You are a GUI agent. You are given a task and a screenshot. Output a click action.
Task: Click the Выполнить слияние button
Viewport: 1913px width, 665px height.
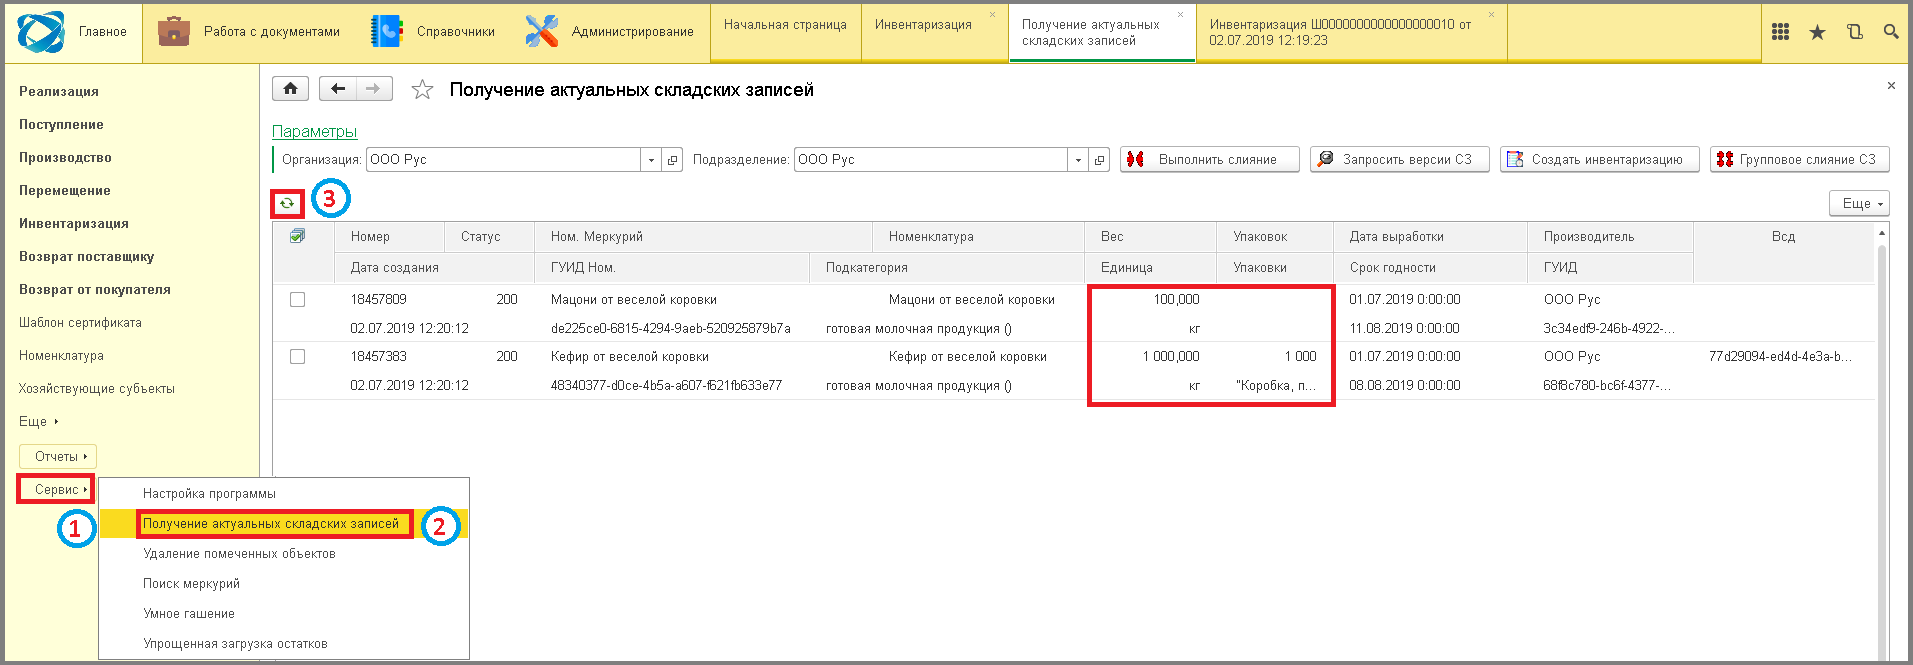(x=1209, y=159)
